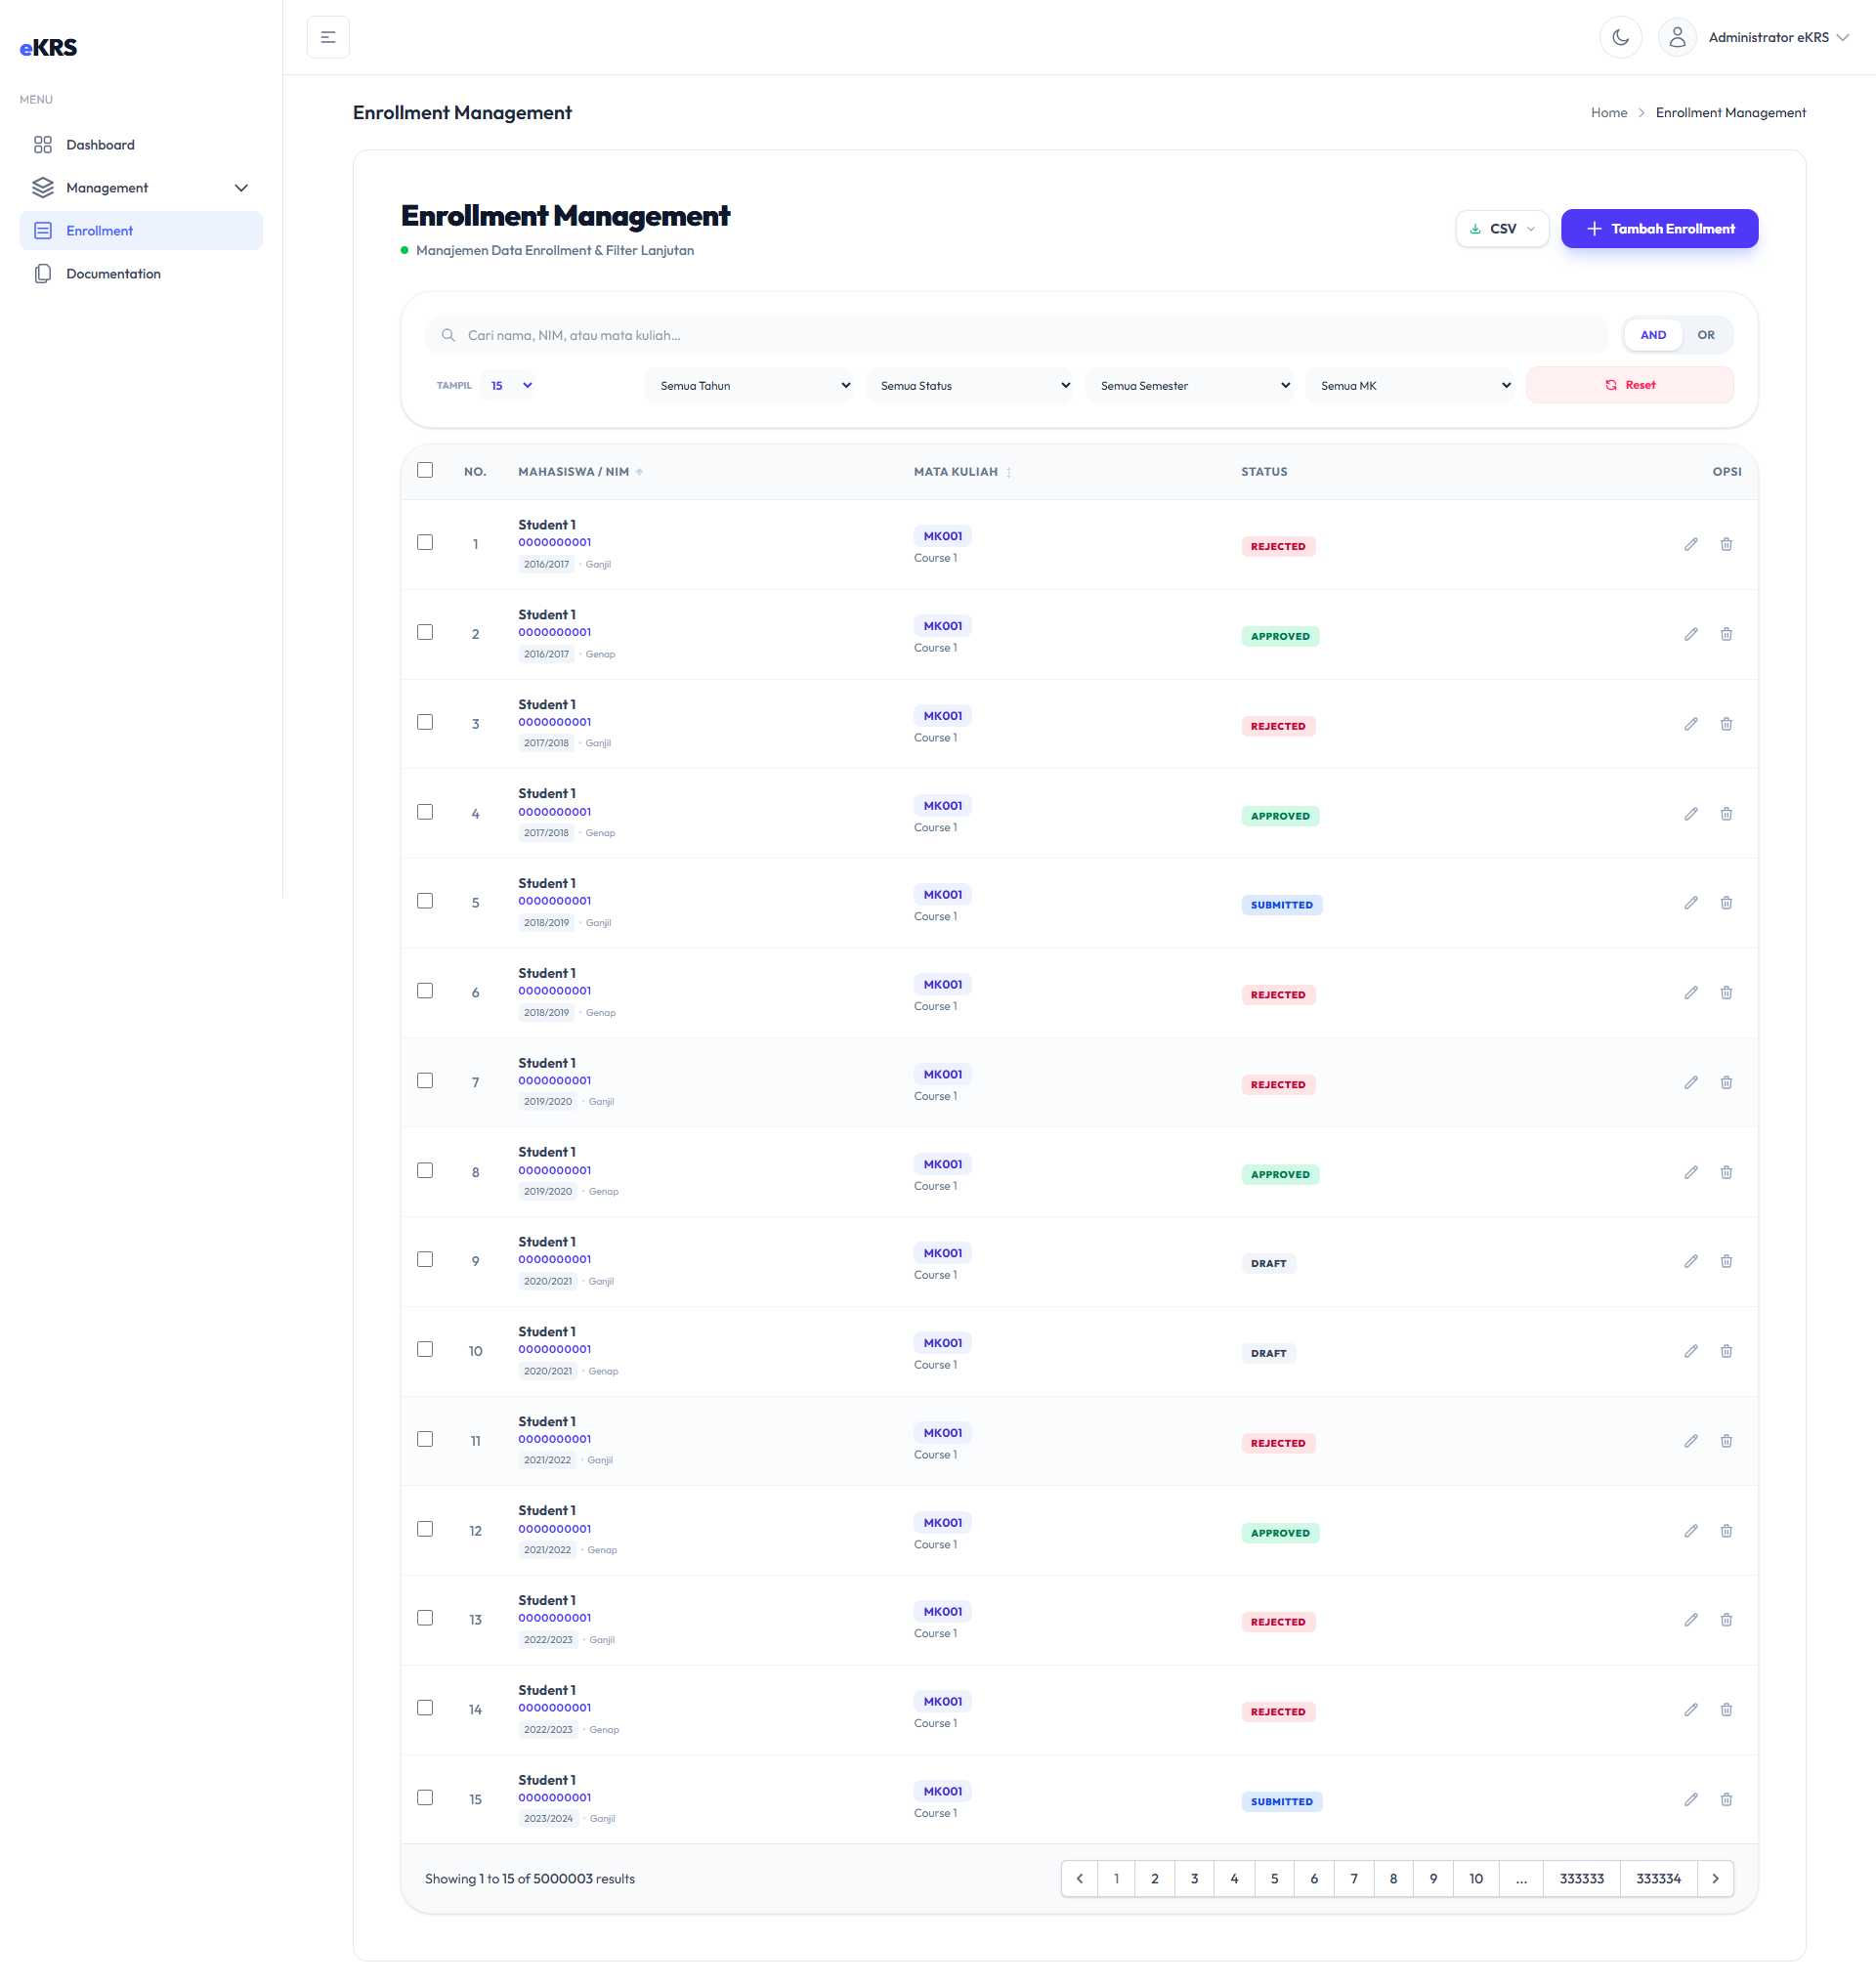Open the Semua Status dropdown
This screenshot has width=1876, height=1985.
969,386
